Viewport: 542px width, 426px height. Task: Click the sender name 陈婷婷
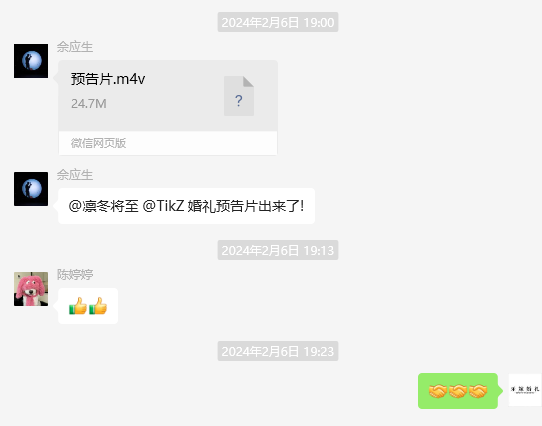(x=75, y=275)
